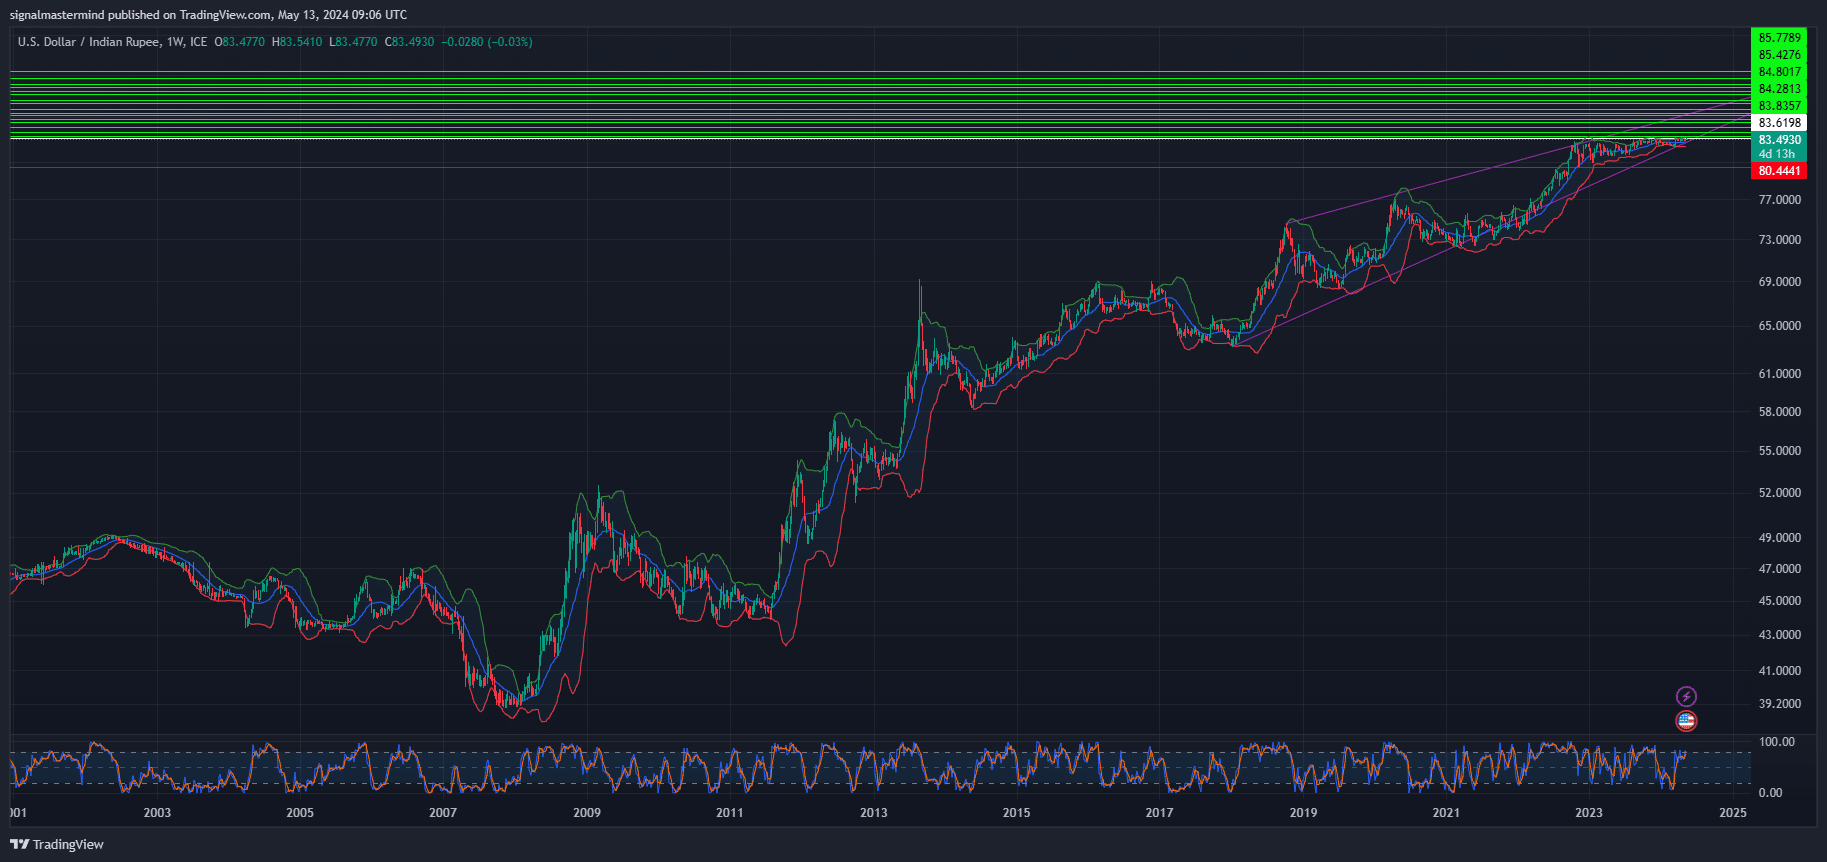Click the 85.7789 green price label
Image resolution: width=1827 pixels, height=862 pixels.
pos(1780,38)
